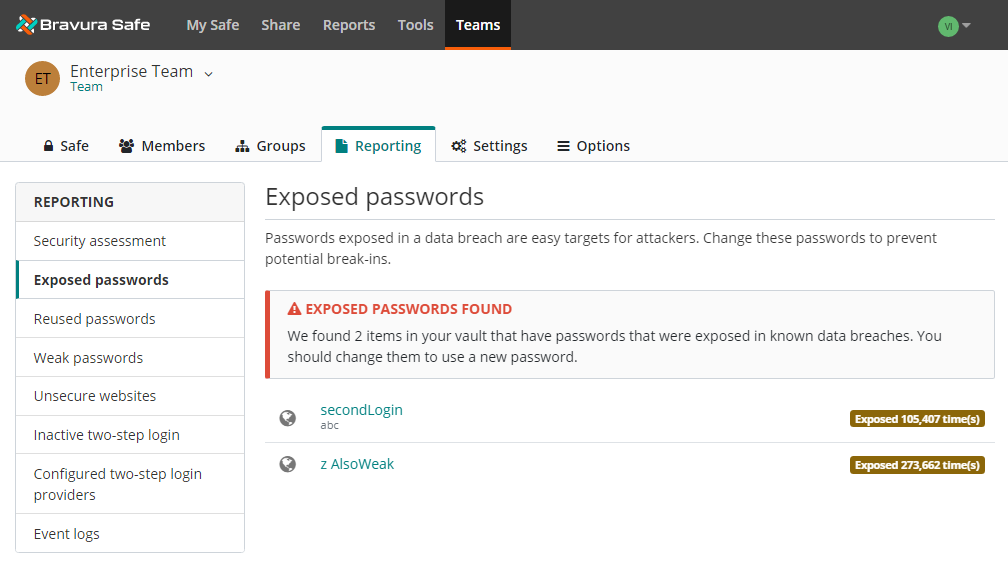Switch to the Safe tab
Viewport: 1008px width, 570px height.
(x=66, y=146)
